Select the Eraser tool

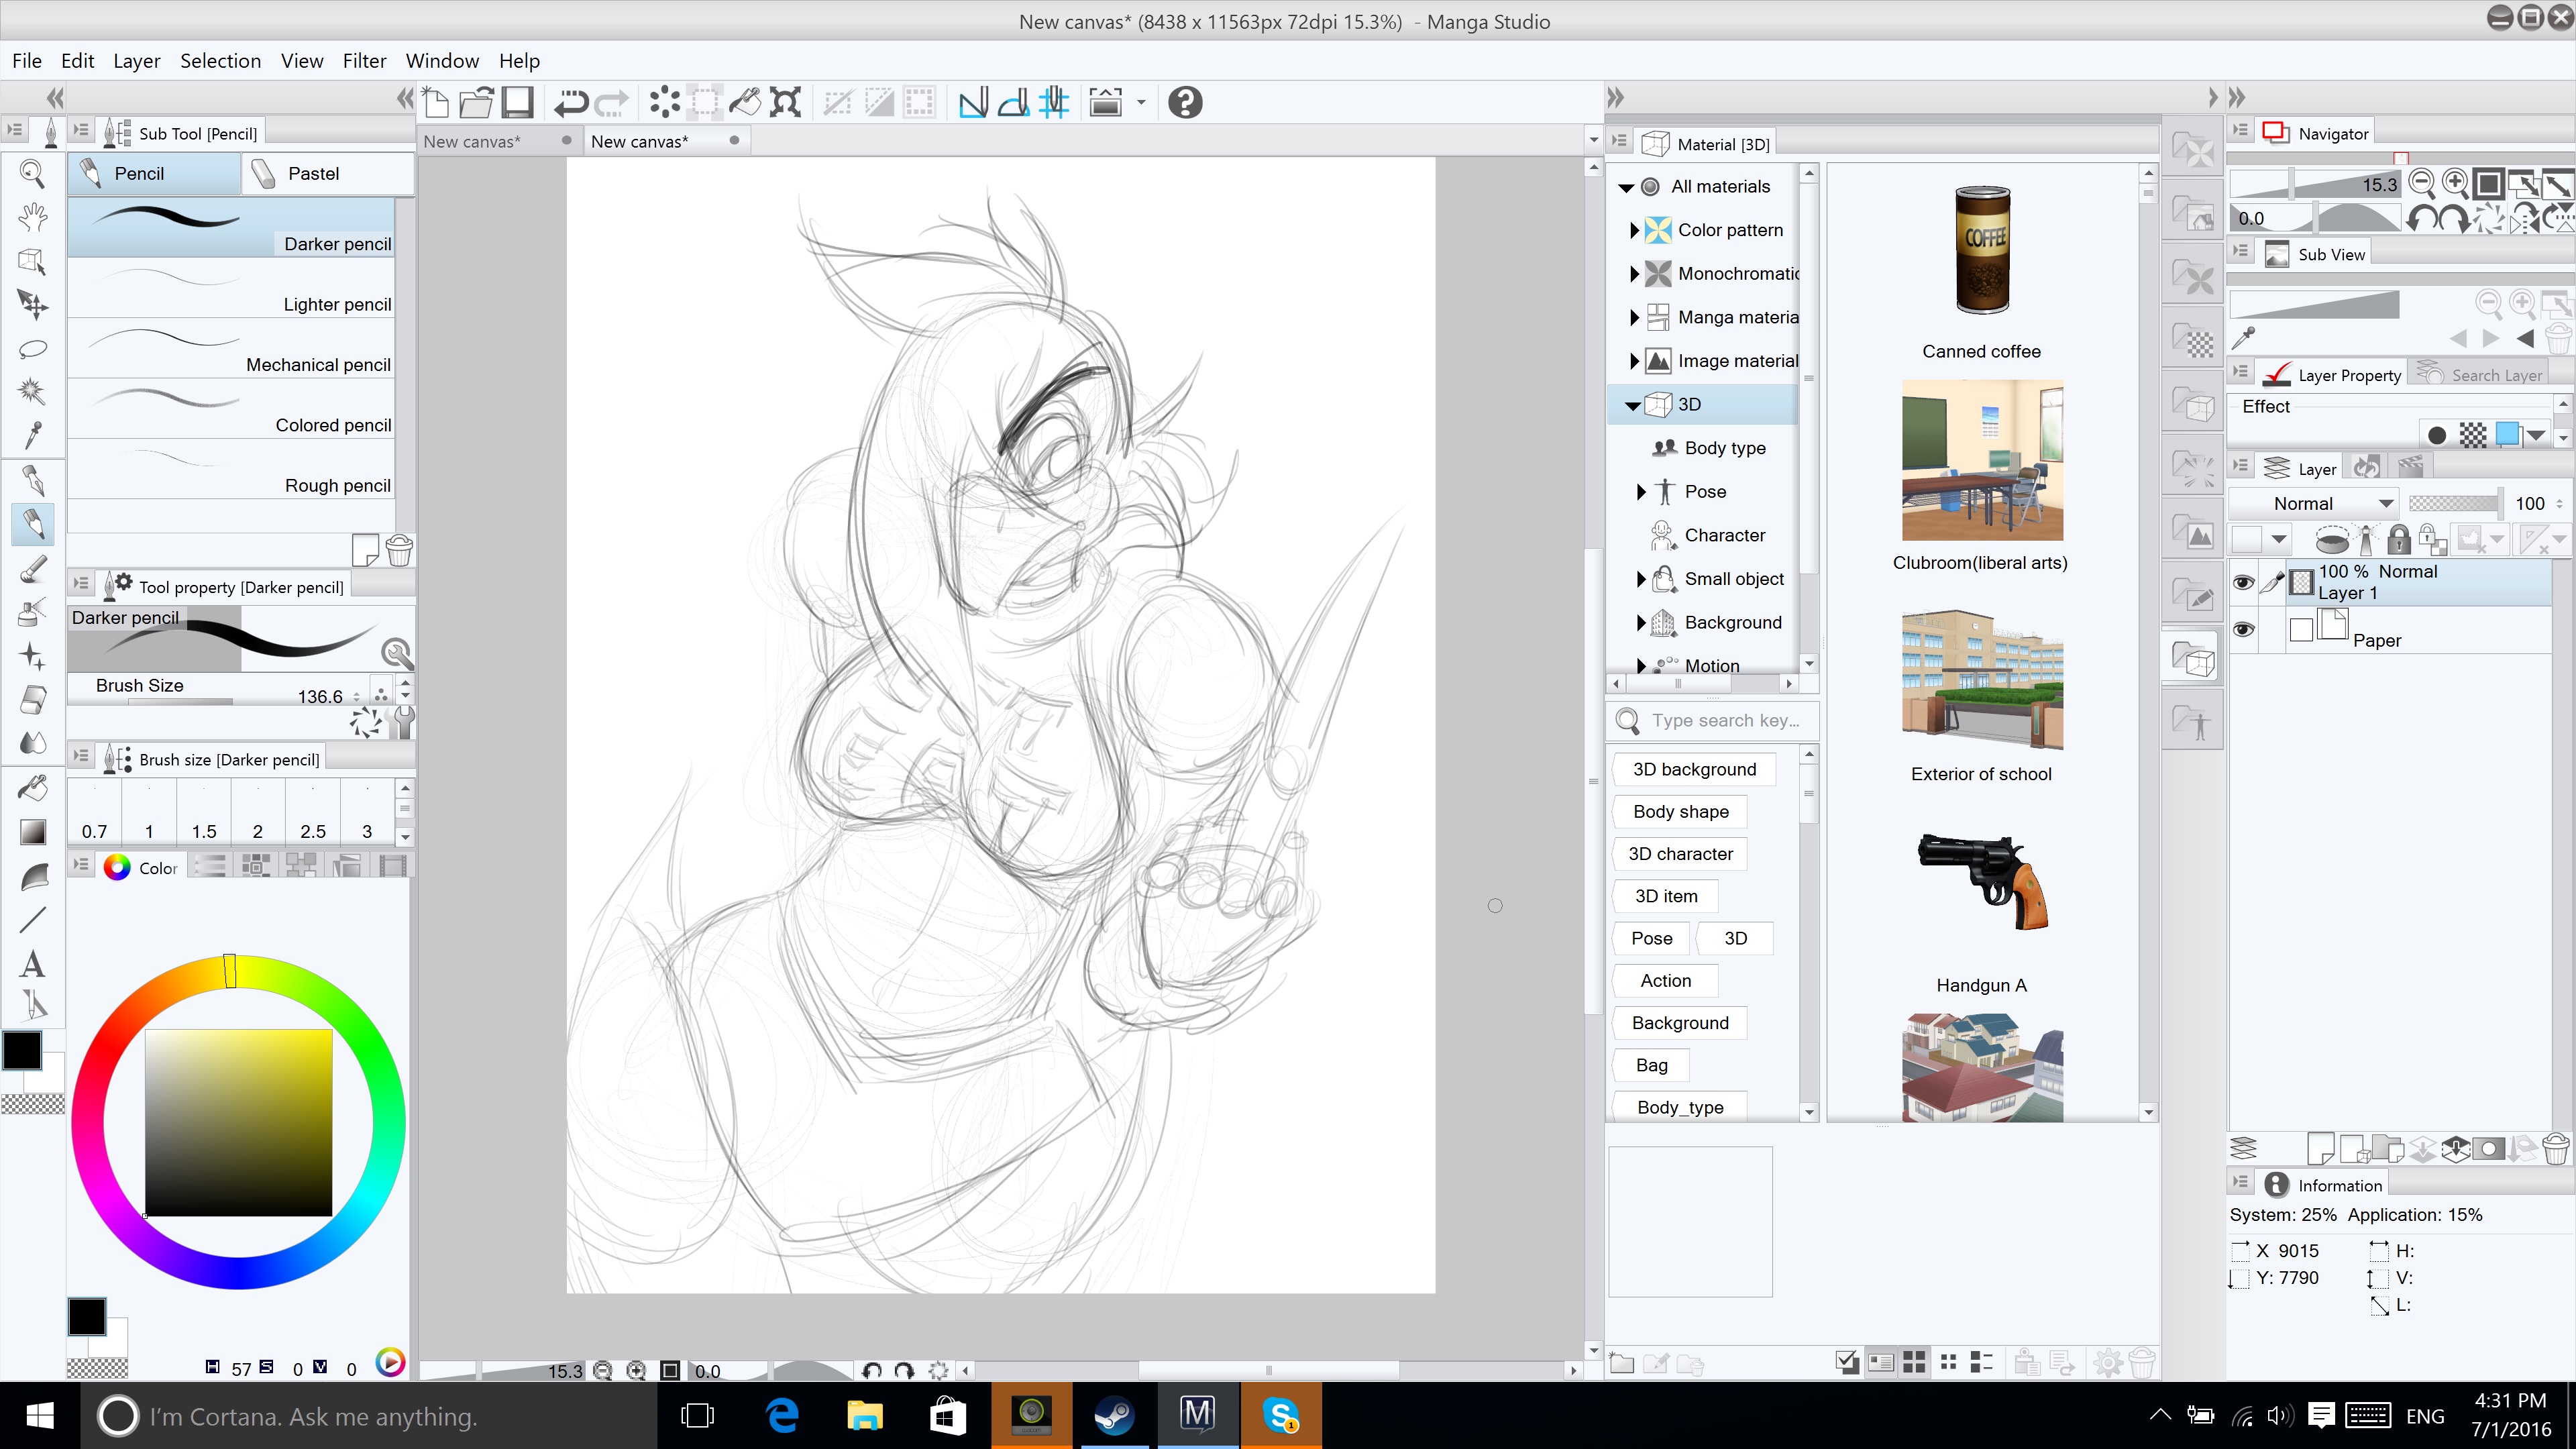[x=32, y=699]
